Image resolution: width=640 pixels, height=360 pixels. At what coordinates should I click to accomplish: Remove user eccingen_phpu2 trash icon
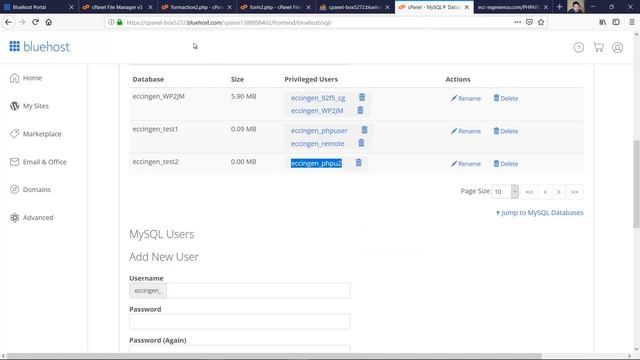(358, 162)
